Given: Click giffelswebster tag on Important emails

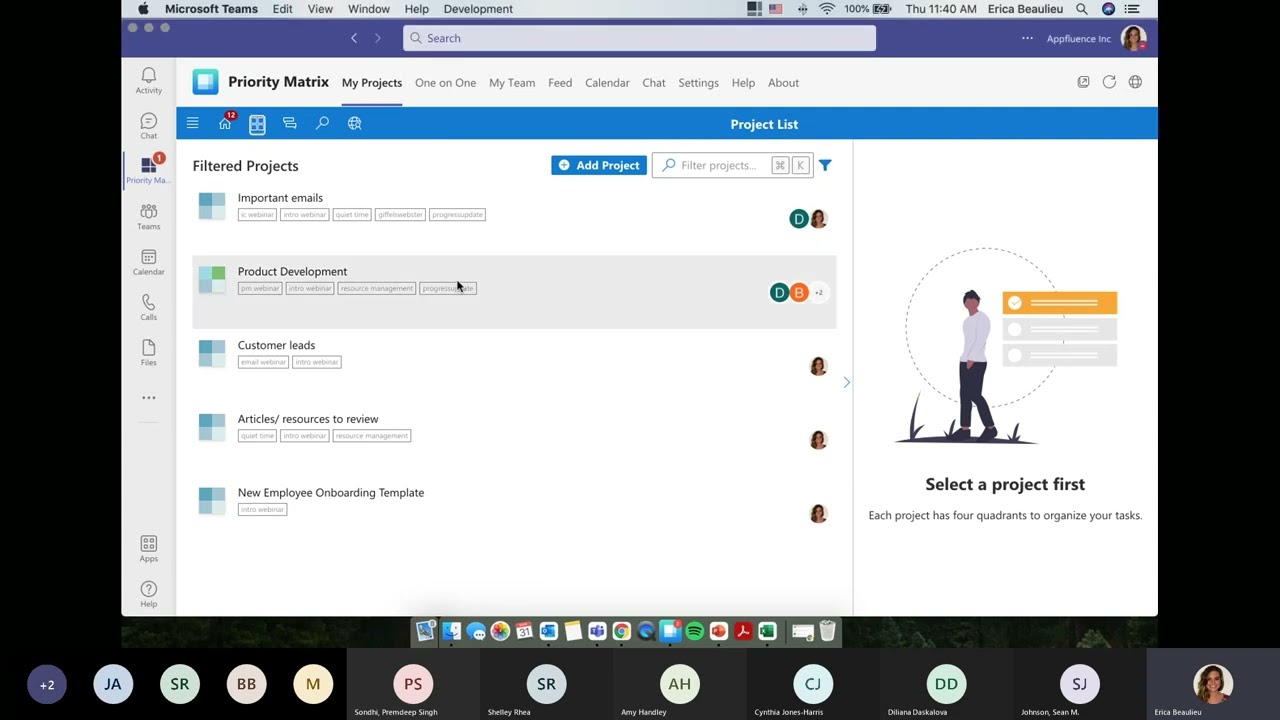Looking at the screenshot, I should click(400, 214).
